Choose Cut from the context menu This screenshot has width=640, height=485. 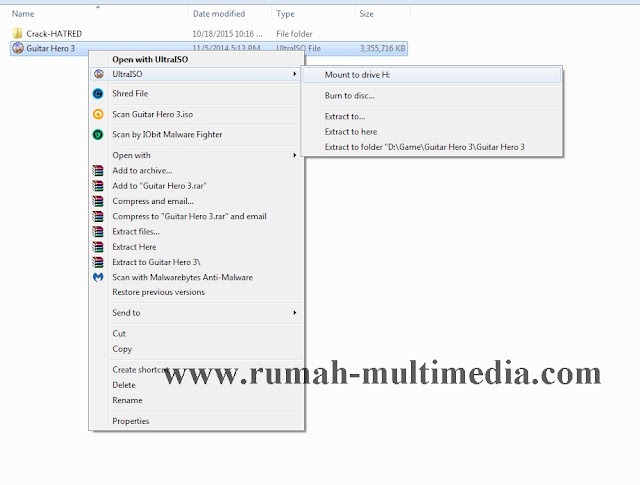coord(119,334)
